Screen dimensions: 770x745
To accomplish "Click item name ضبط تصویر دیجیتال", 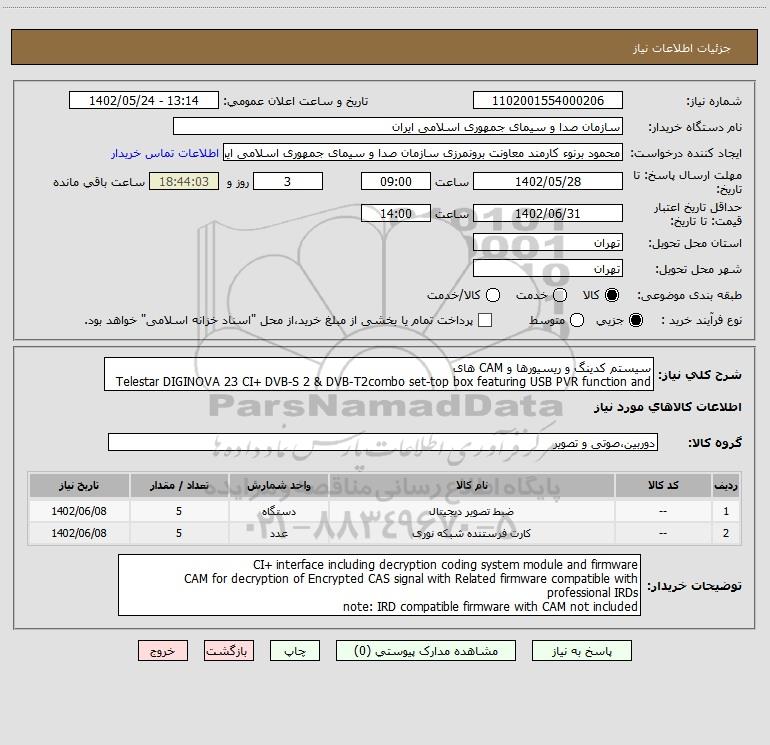I will (471, 511).
